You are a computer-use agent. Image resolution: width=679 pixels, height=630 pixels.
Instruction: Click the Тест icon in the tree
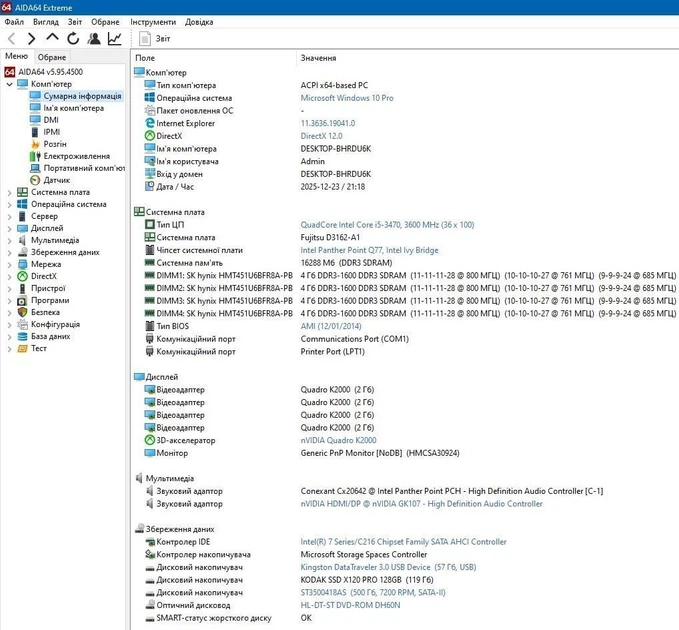pyautogui.click(x=23, y=349)
